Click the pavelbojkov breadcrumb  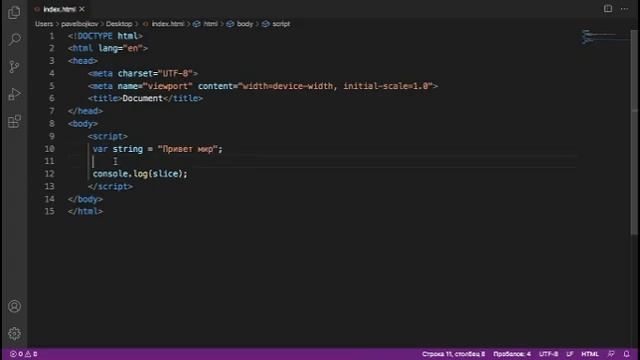point(80,24)
